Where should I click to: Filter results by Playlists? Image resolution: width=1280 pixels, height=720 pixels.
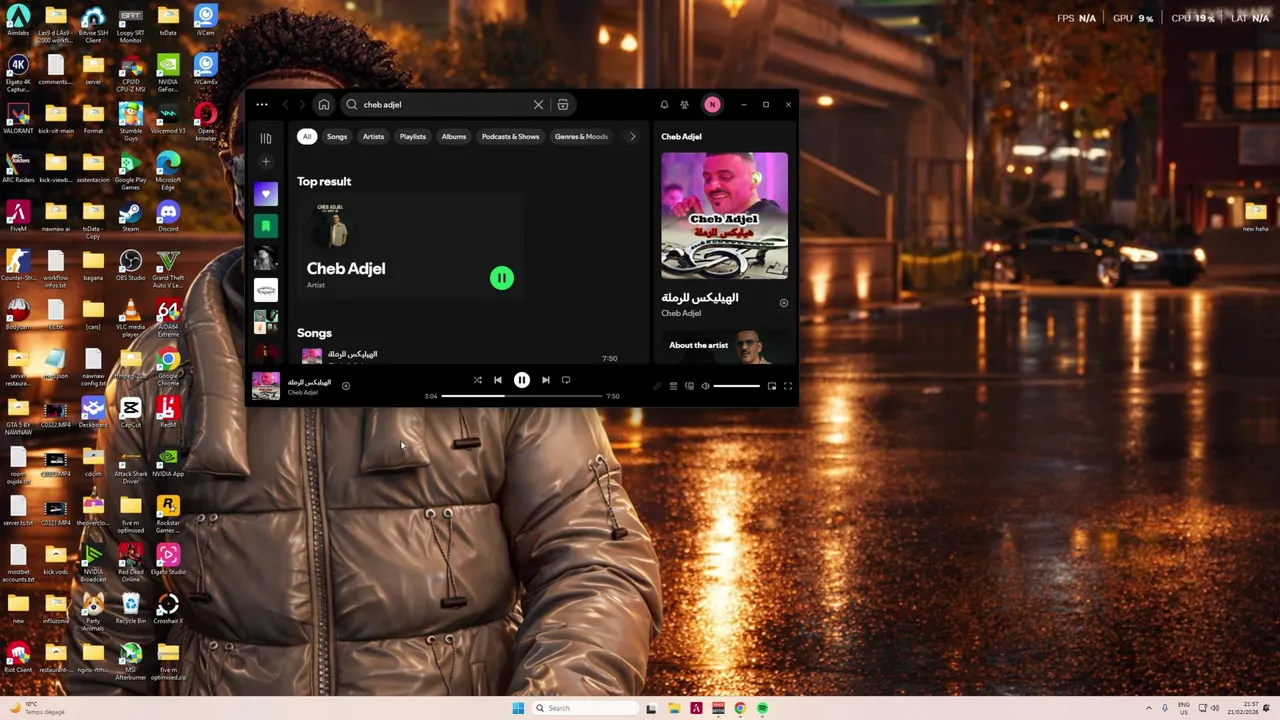(413, 136)
